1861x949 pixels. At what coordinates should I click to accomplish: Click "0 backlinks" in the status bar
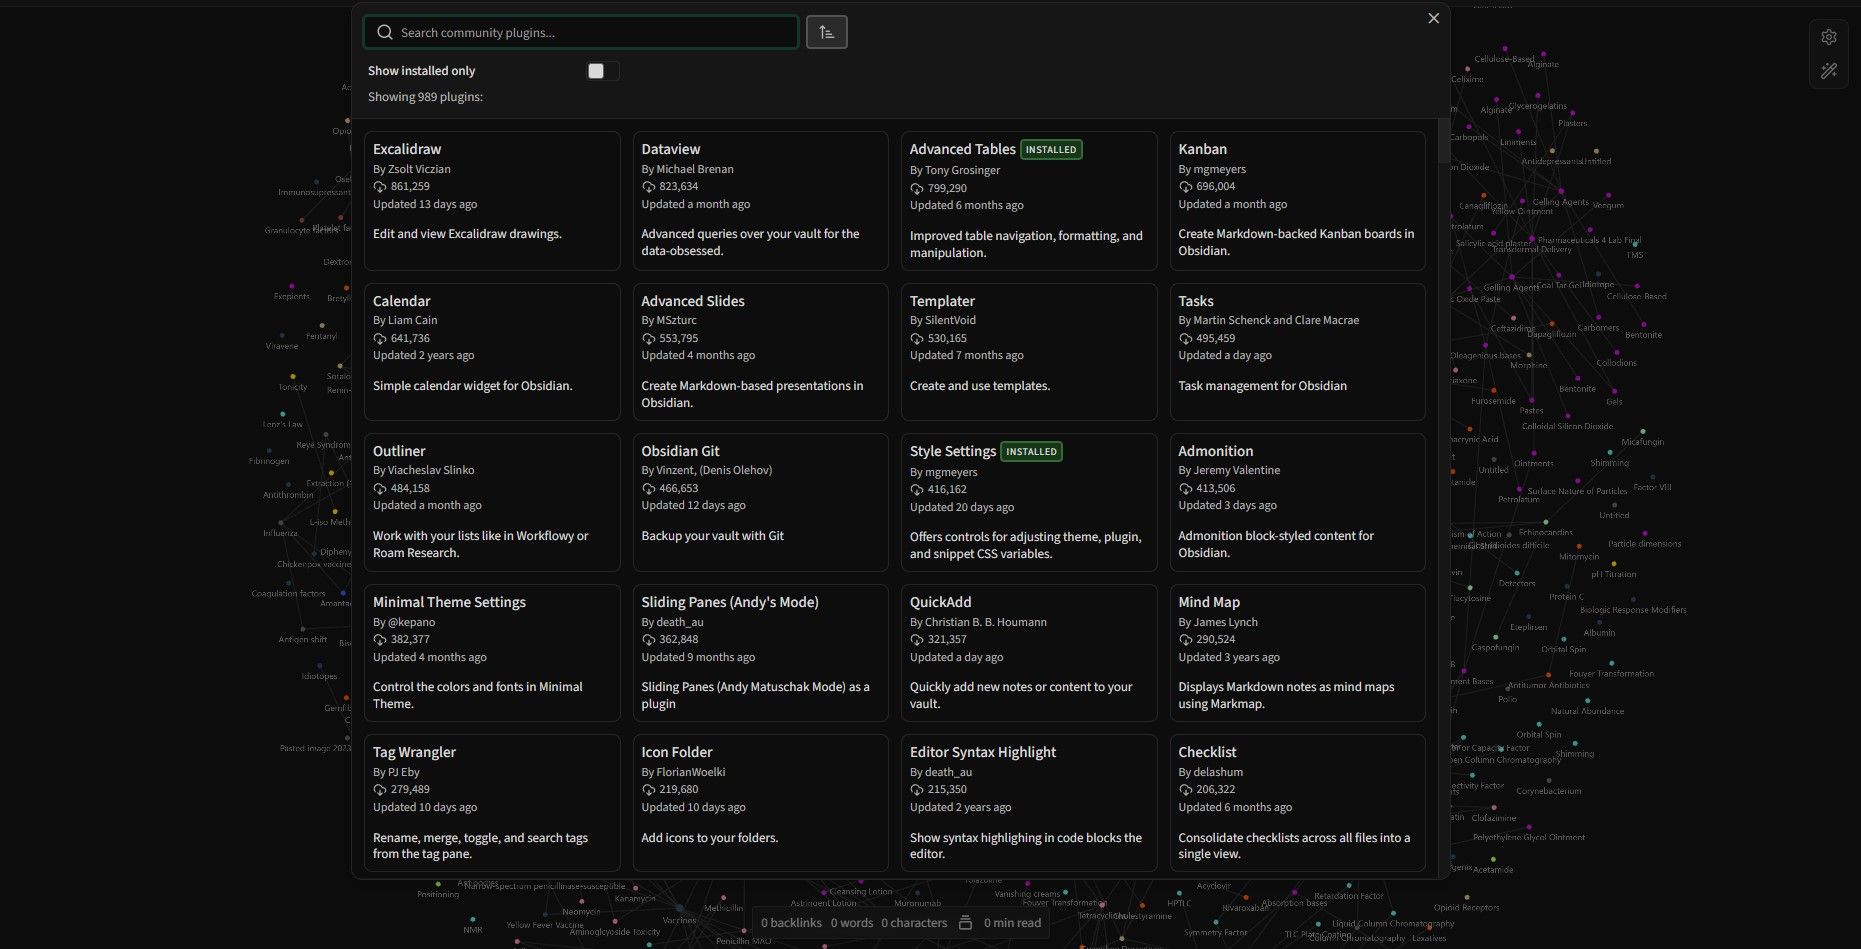[791, 922]
